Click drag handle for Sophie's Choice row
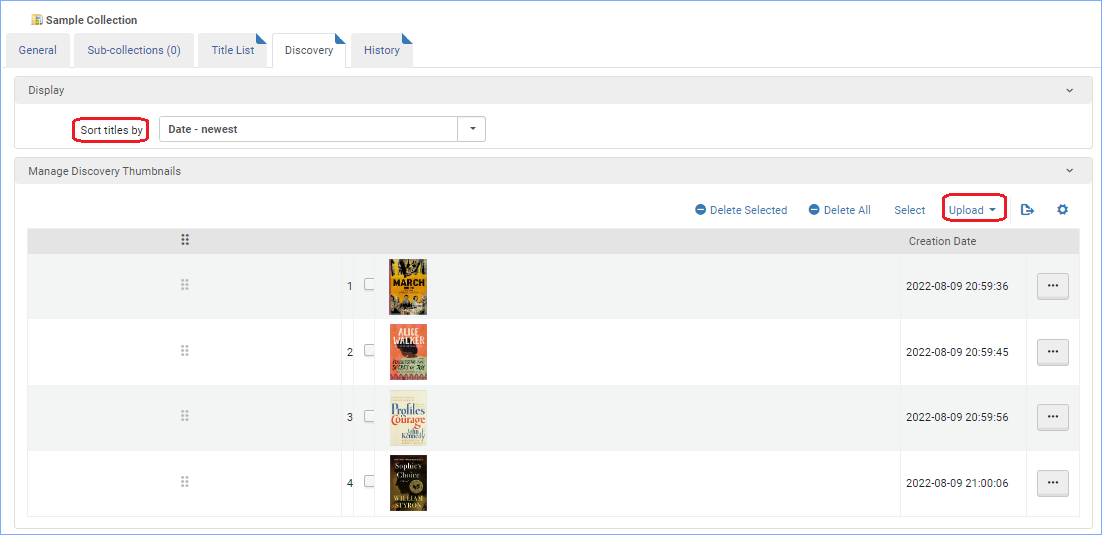 185,482
